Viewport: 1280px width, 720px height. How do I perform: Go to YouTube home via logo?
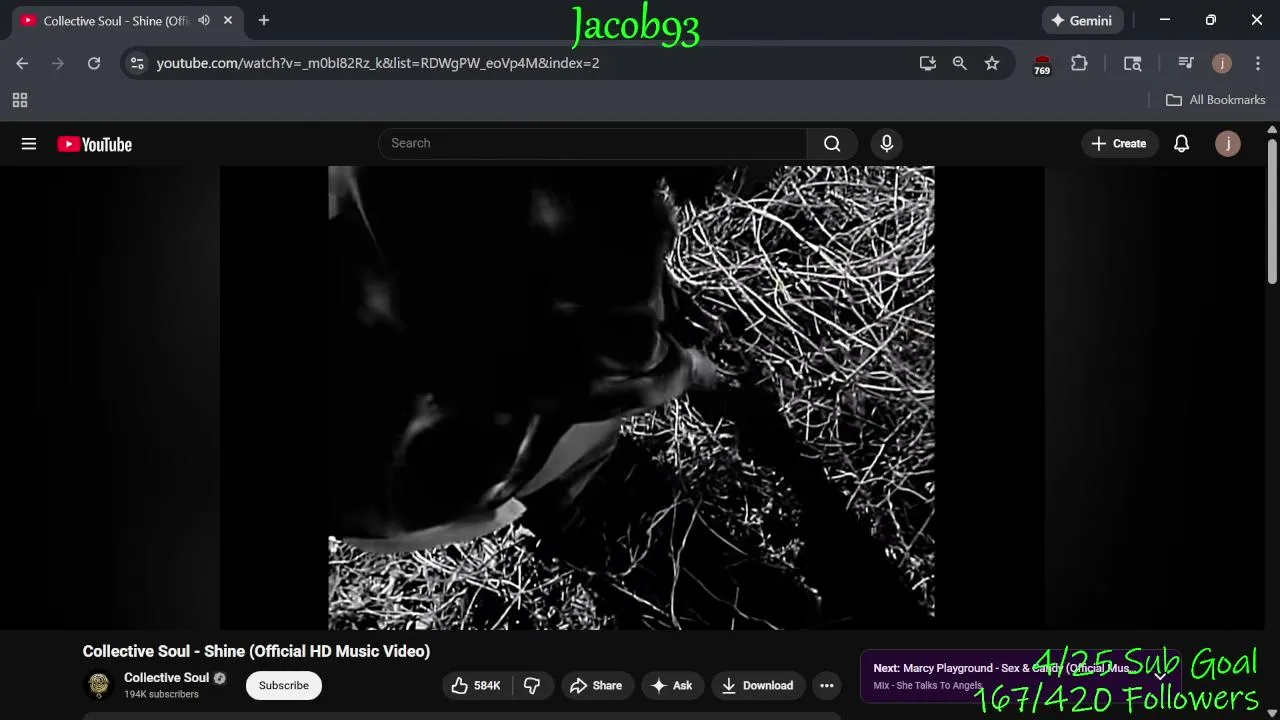[95, 144]
